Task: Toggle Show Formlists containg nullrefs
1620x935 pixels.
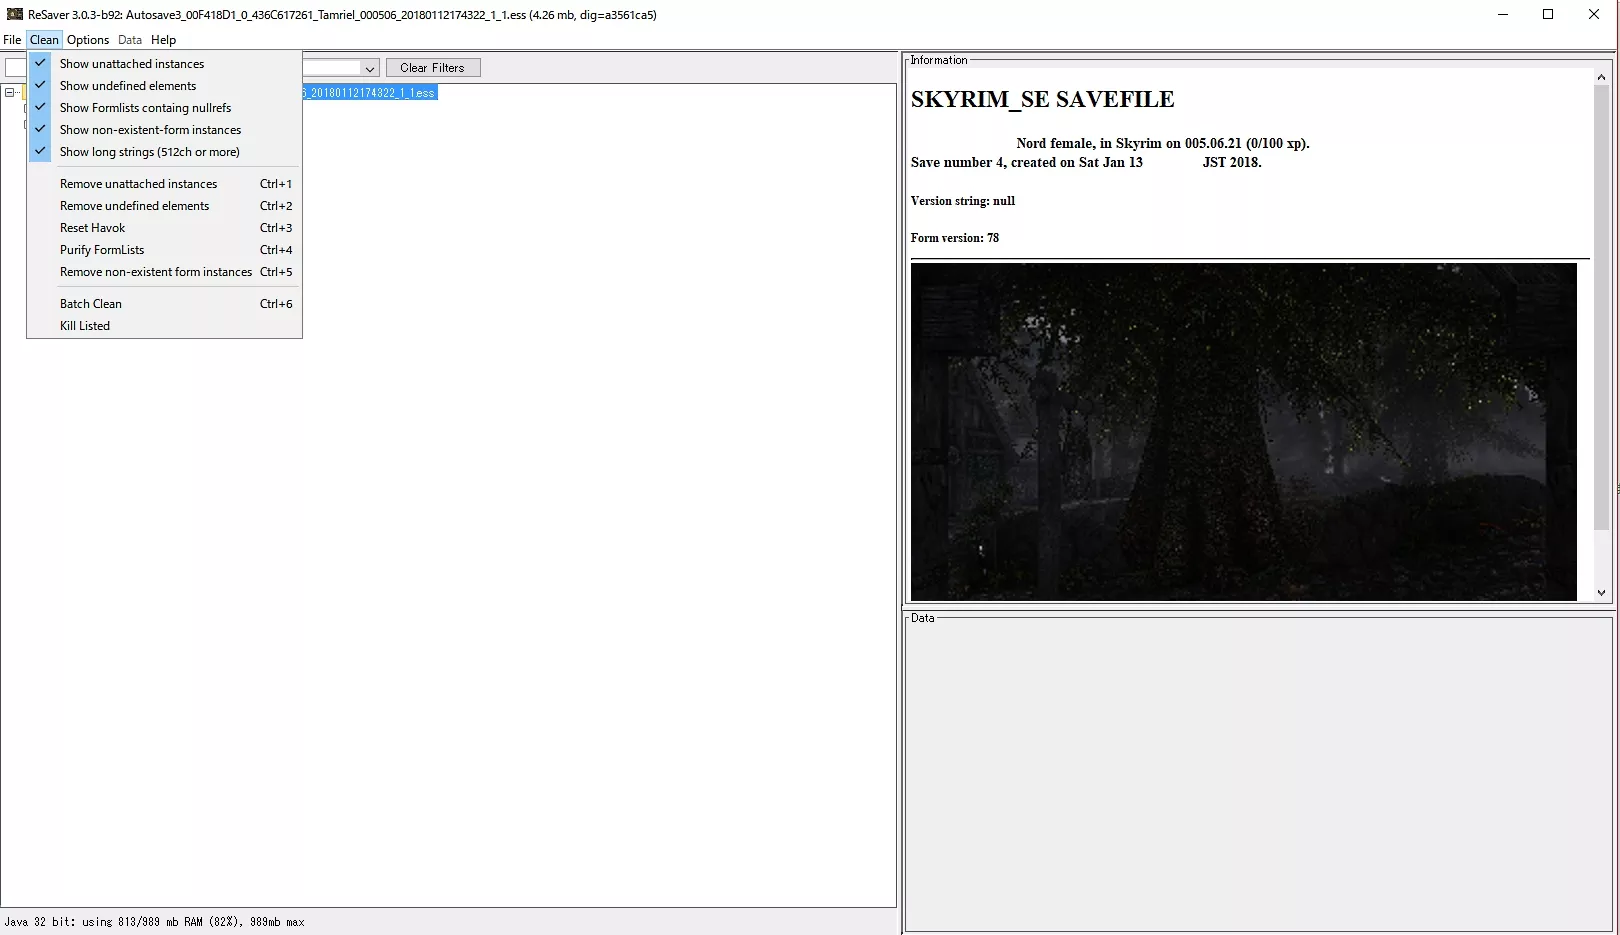Action: click(165, 108)
